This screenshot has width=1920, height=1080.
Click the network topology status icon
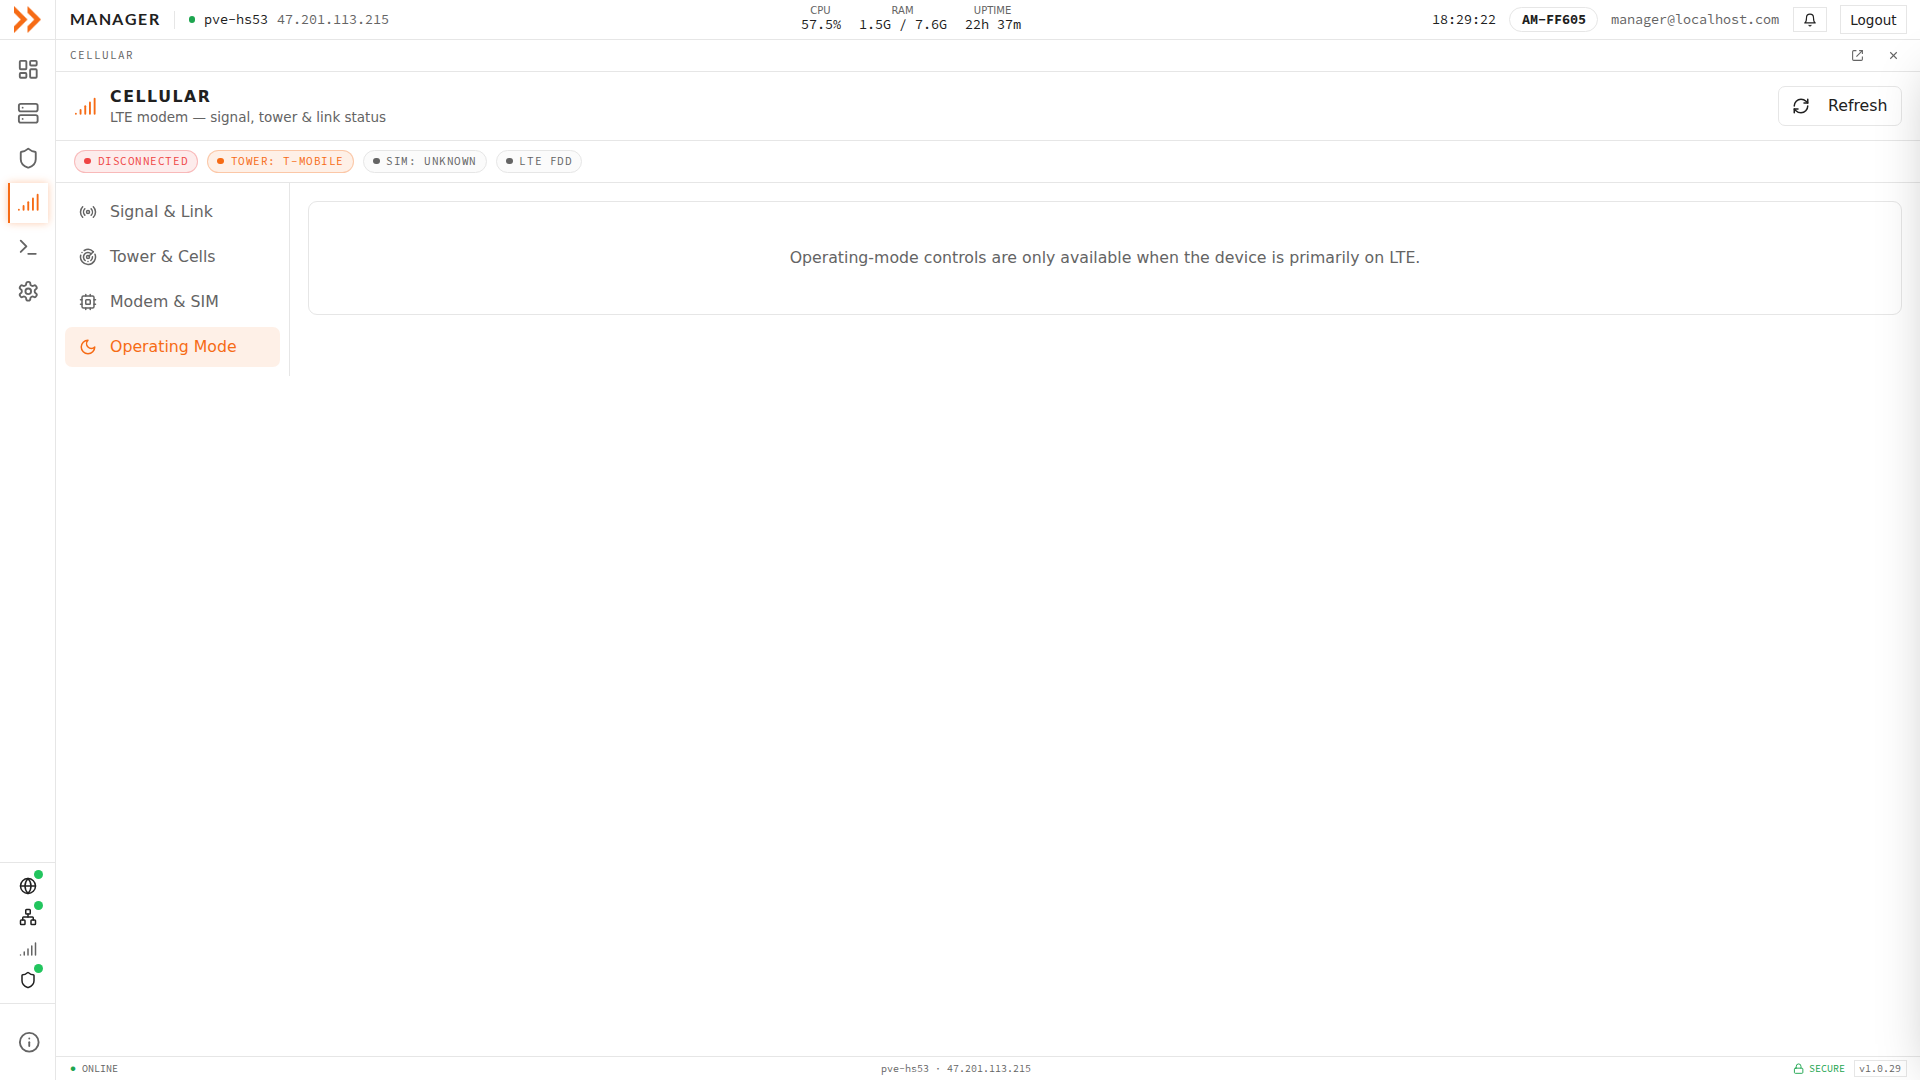point(28,917)
